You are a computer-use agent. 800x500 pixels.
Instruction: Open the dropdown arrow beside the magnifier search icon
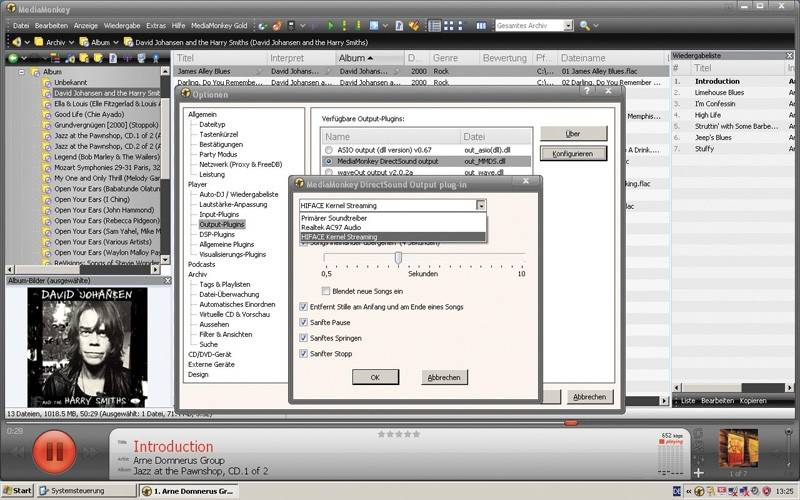pos(595,26)
